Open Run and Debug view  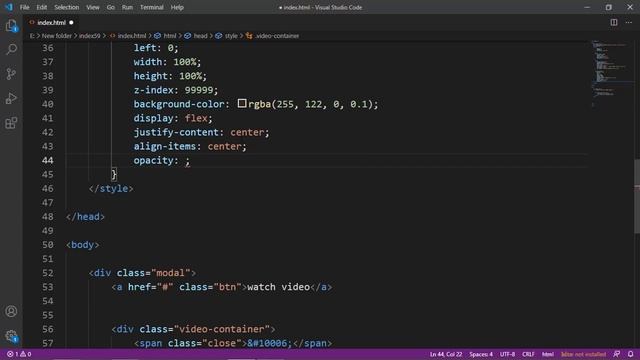pos(11,98)
